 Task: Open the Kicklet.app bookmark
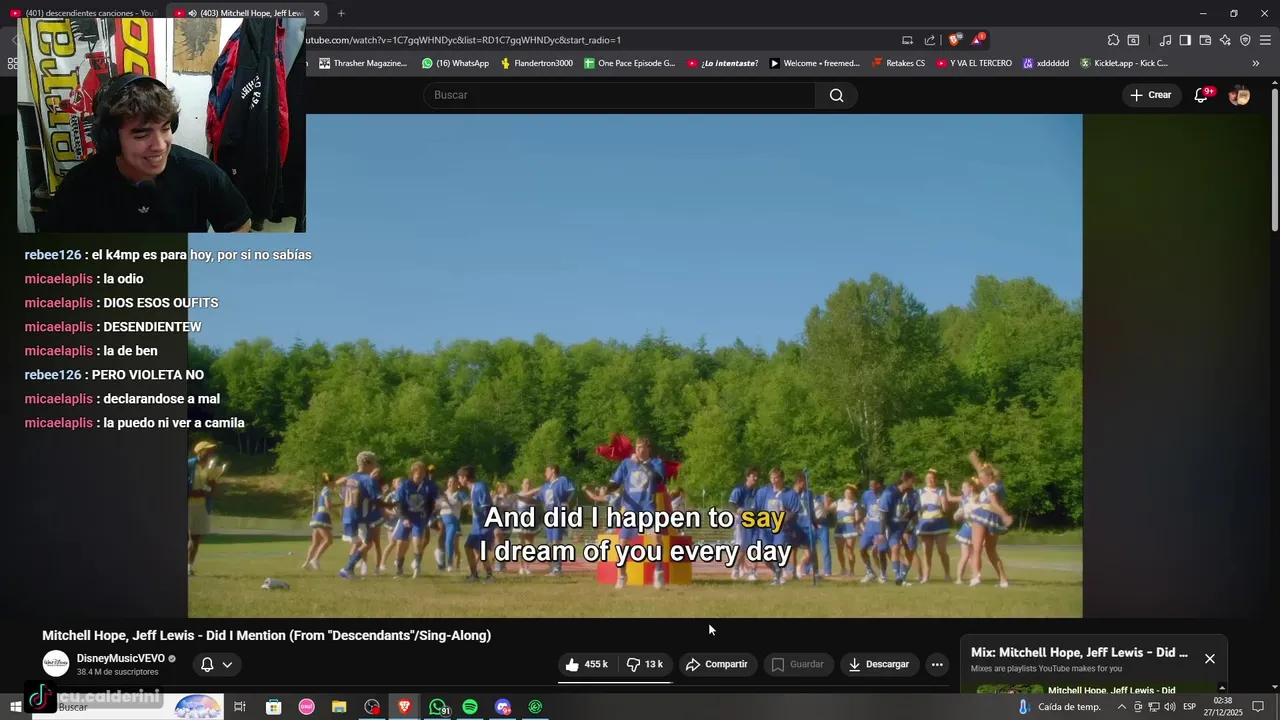(x=1124, y=63)
